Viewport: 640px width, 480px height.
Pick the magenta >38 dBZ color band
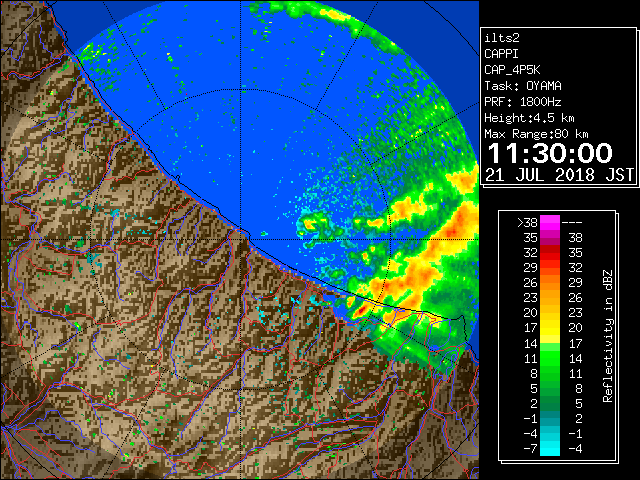click(x=550, y=222)
